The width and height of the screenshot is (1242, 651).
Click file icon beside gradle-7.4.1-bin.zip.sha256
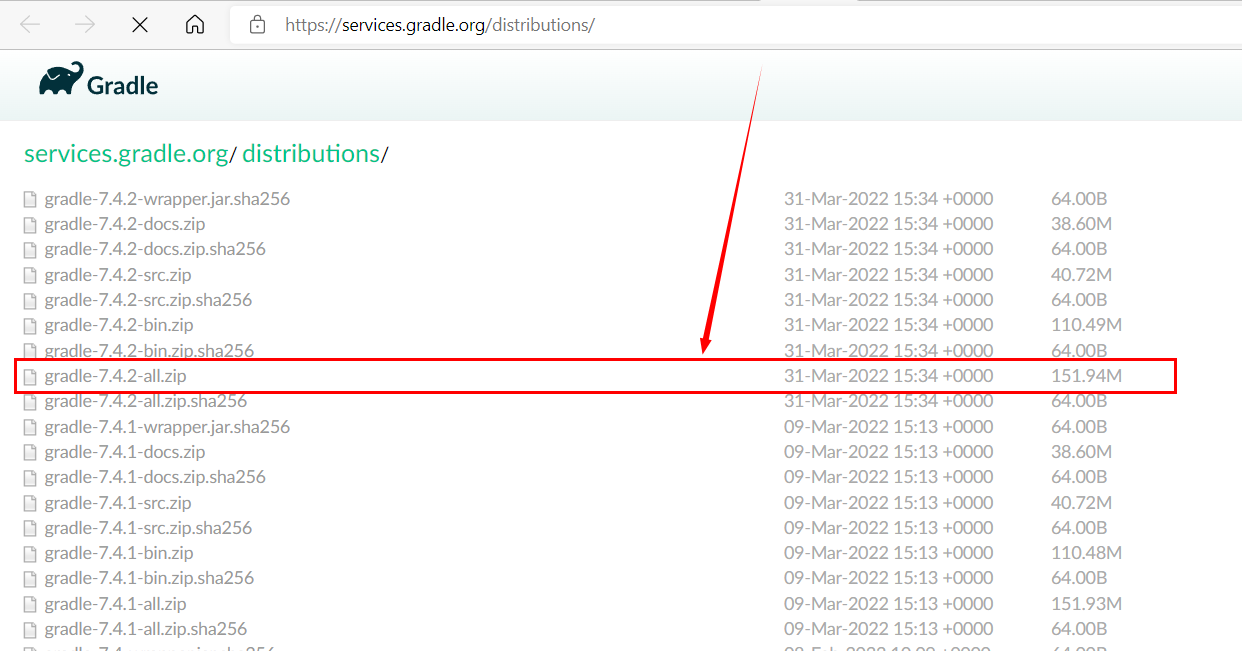tap(29, 578)
